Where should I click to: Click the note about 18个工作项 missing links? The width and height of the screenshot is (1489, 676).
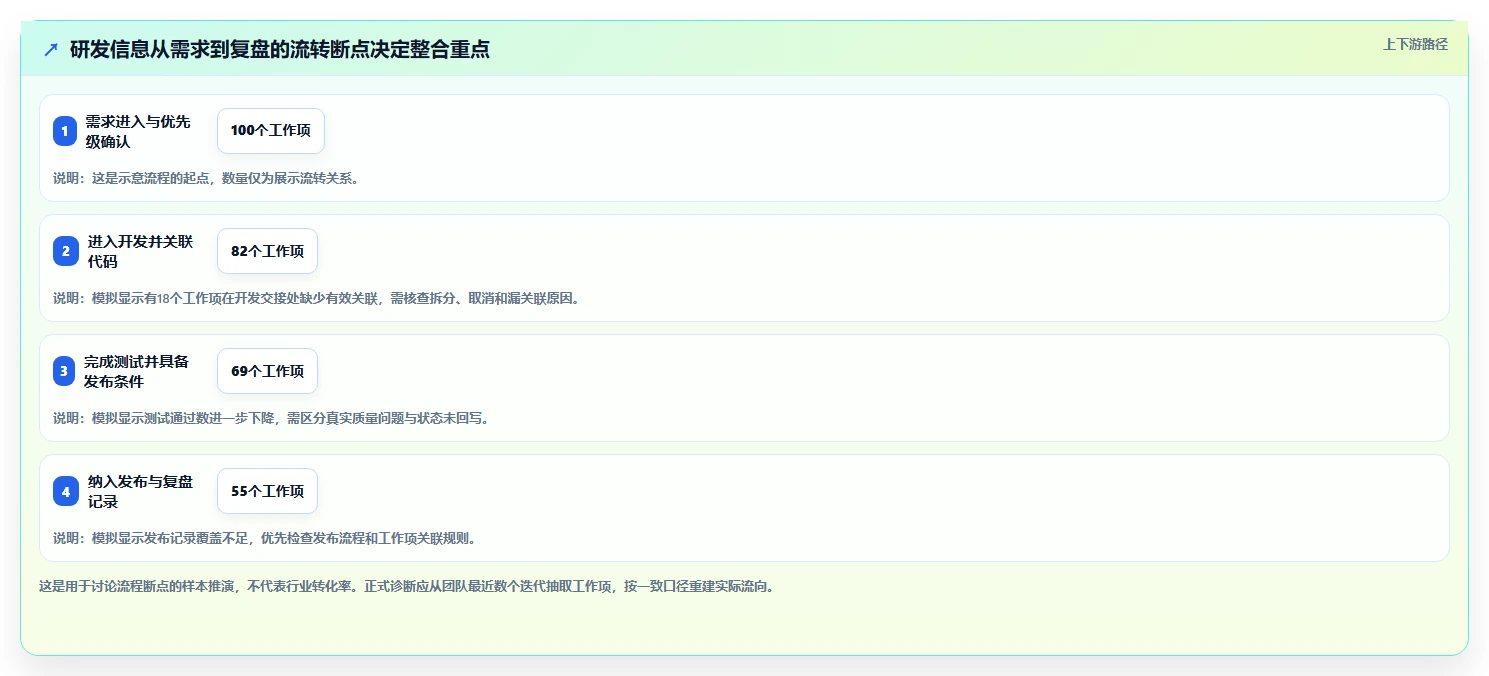[316, 298]
